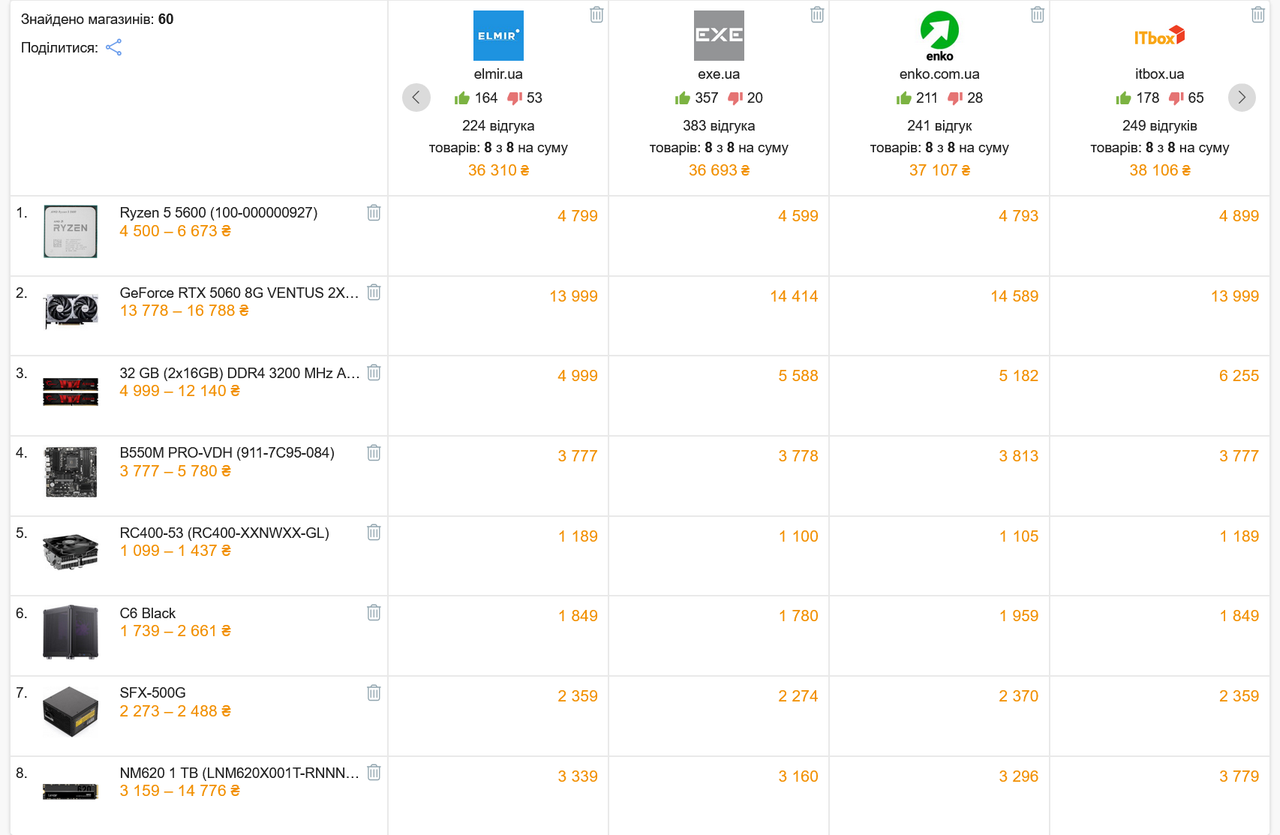Click the enko store logo
The image size is (1280, 835).
[x=939, y=36]
